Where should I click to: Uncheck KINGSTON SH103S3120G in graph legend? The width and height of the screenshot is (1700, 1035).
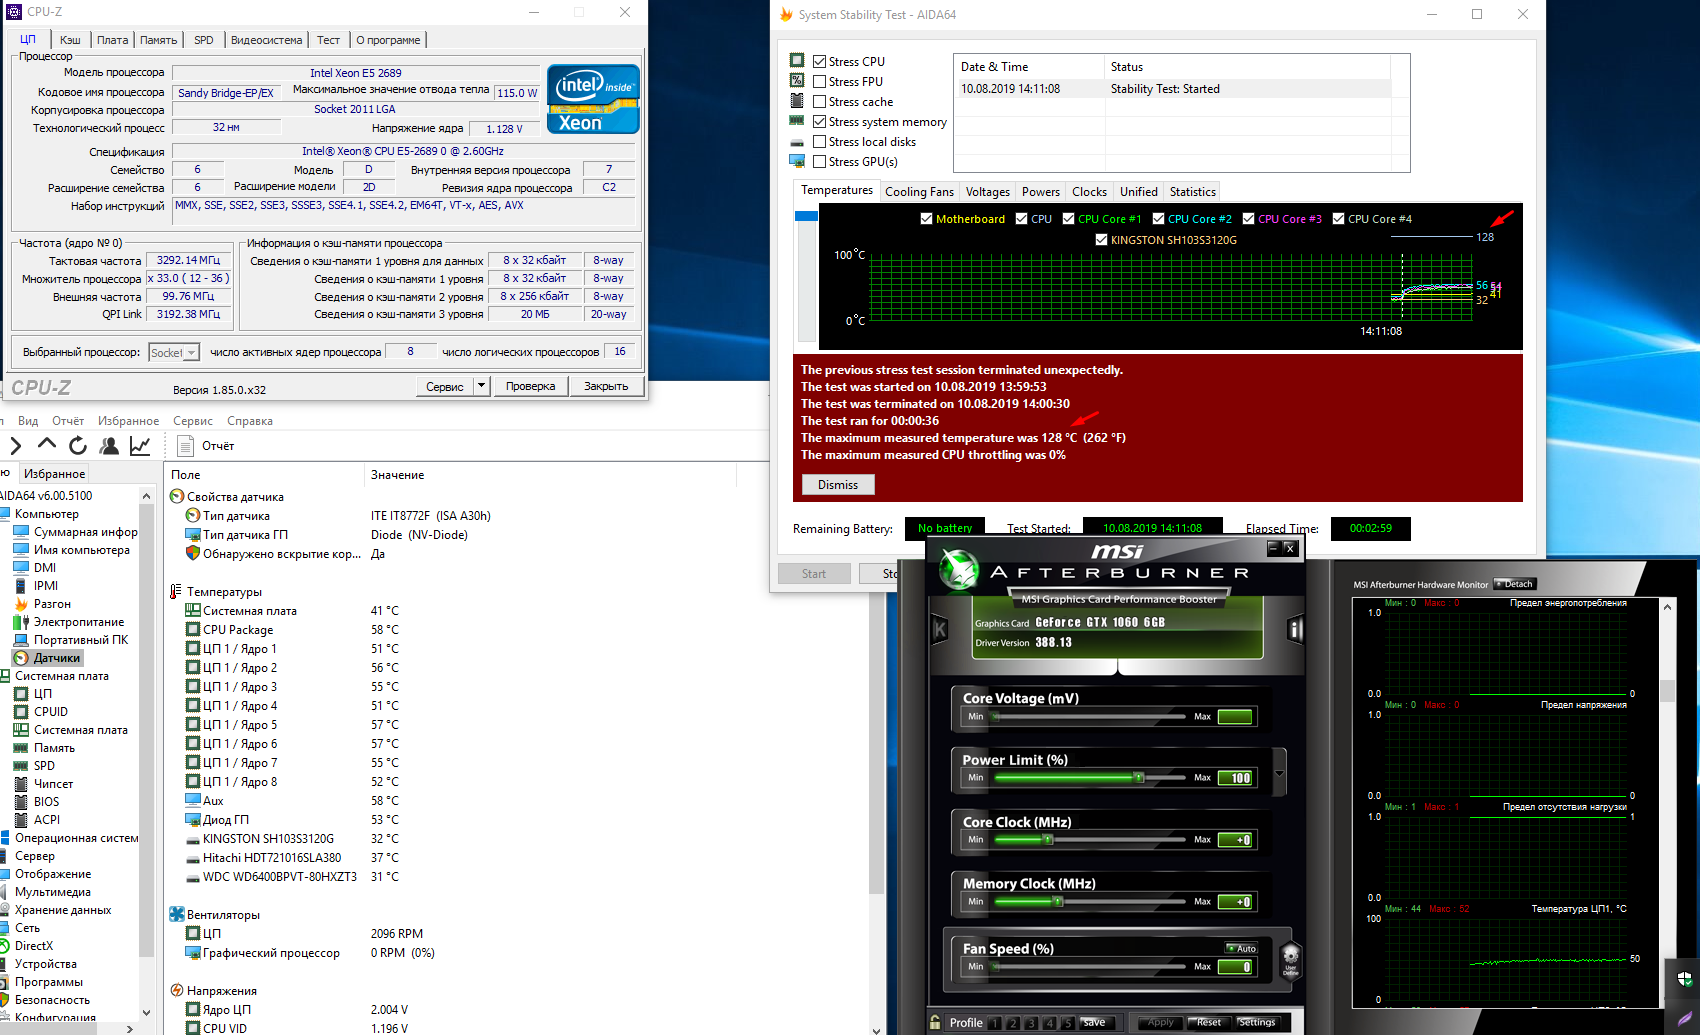1102,240
